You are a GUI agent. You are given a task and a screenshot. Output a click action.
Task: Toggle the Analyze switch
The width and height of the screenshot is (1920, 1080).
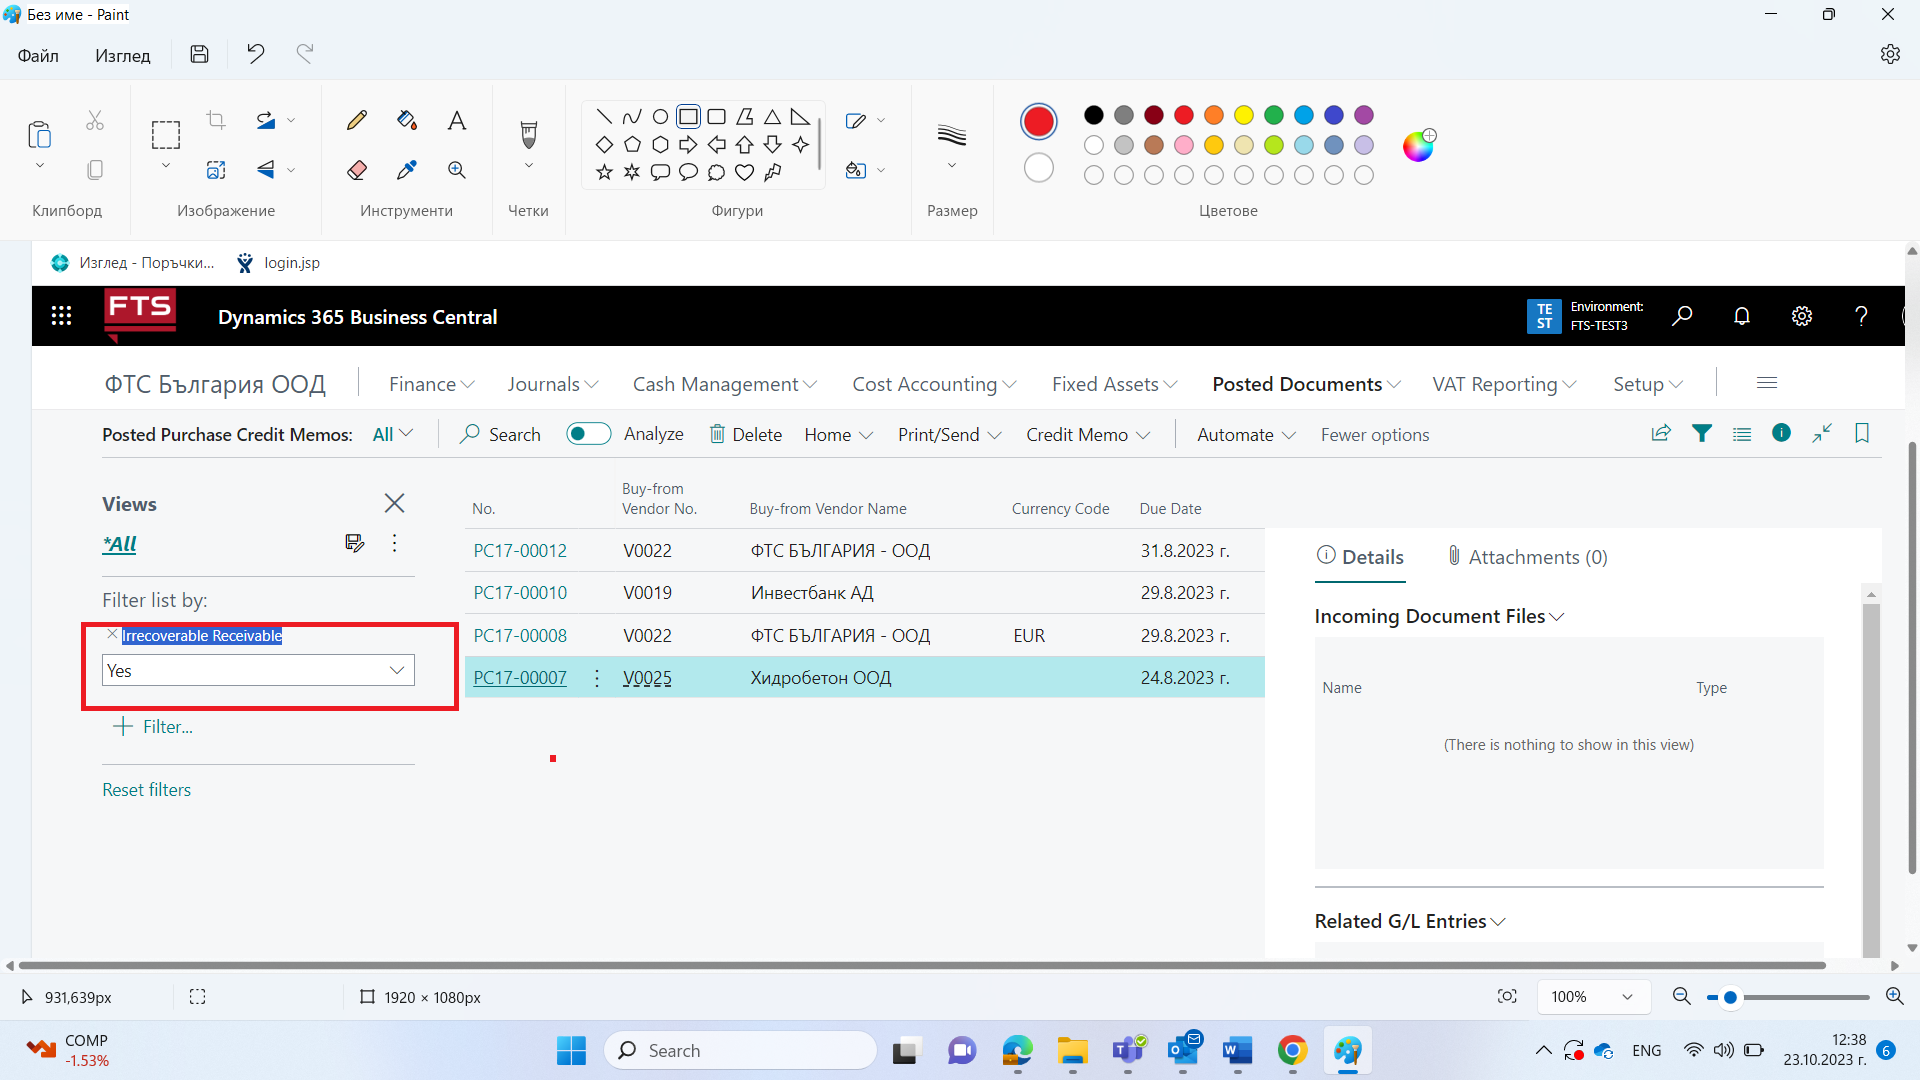pos(588,434)
